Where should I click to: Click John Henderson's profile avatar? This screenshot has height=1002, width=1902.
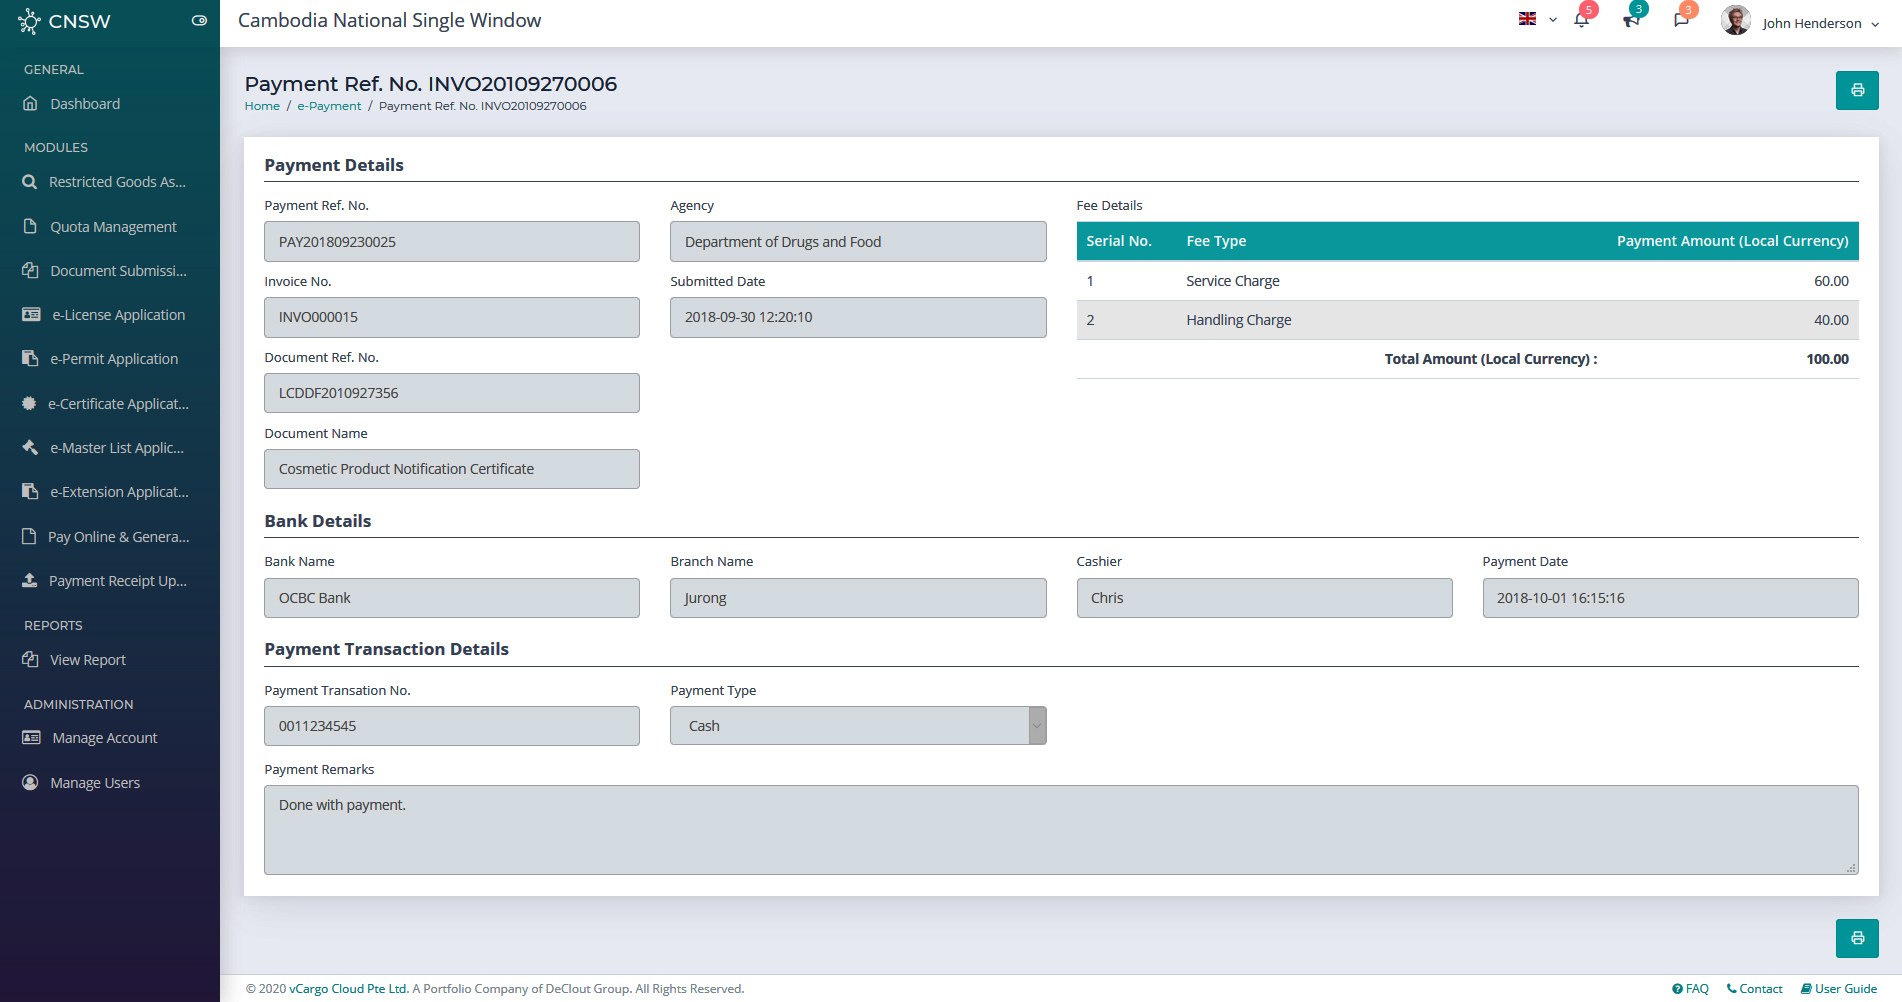[x=1735, y=21]
